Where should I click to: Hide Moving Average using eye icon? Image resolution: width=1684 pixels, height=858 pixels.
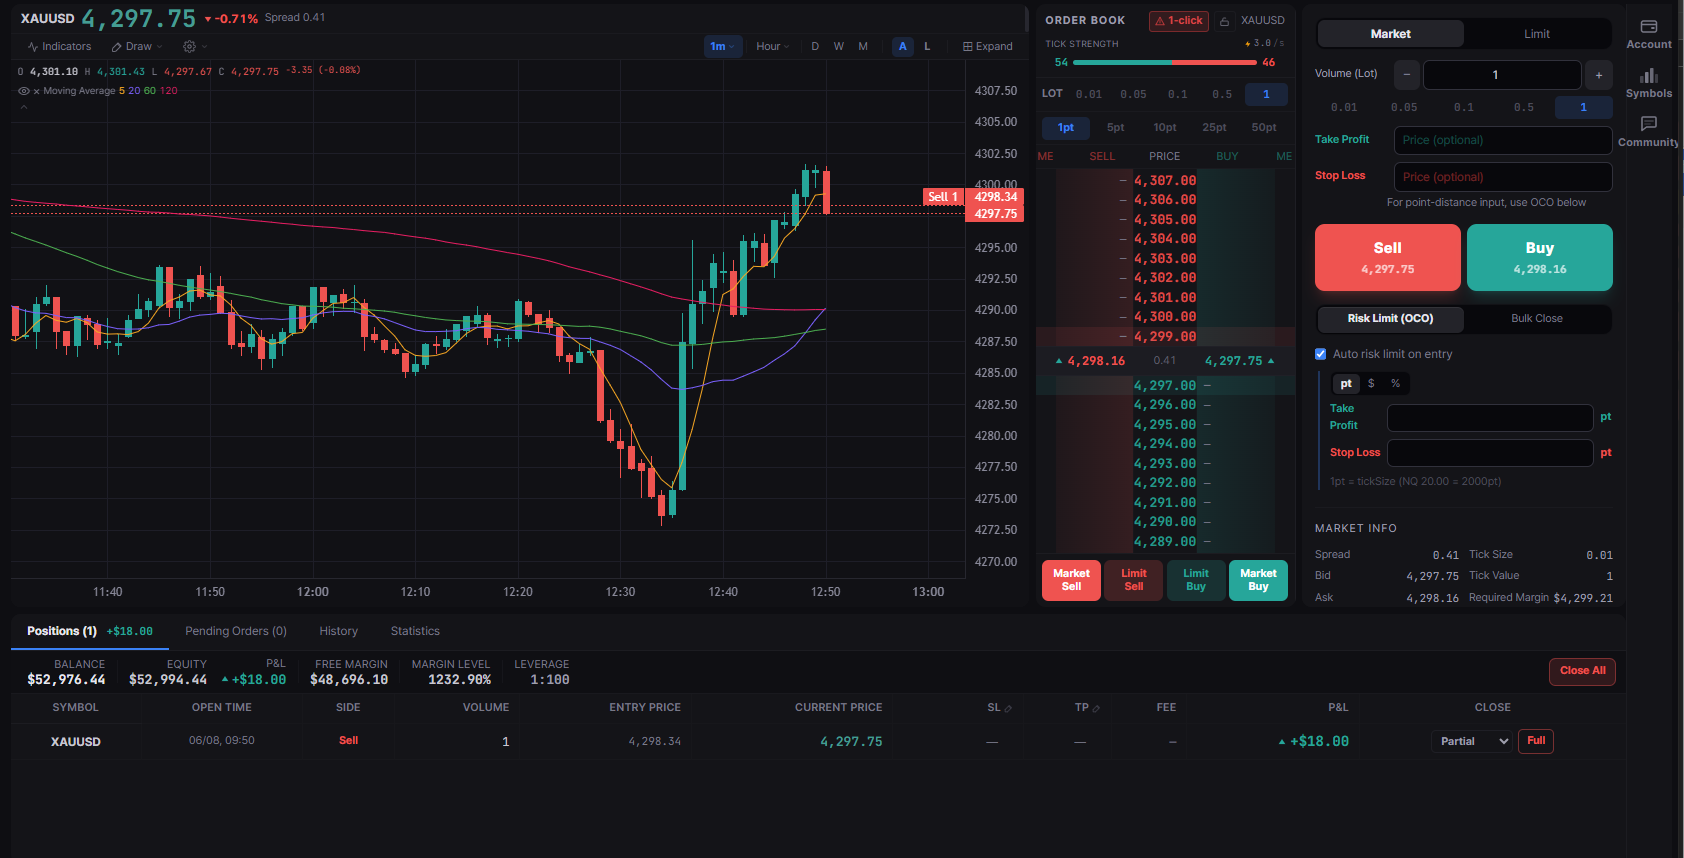coord(24,91)
